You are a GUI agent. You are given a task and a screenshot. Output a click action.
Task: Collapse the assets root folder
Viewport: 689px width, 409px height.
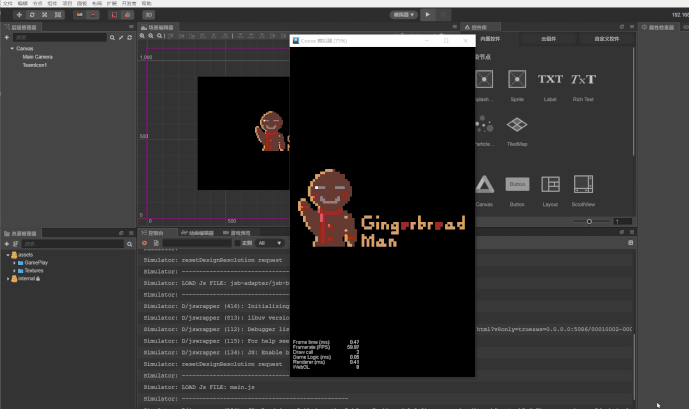[x=8, y=255]
